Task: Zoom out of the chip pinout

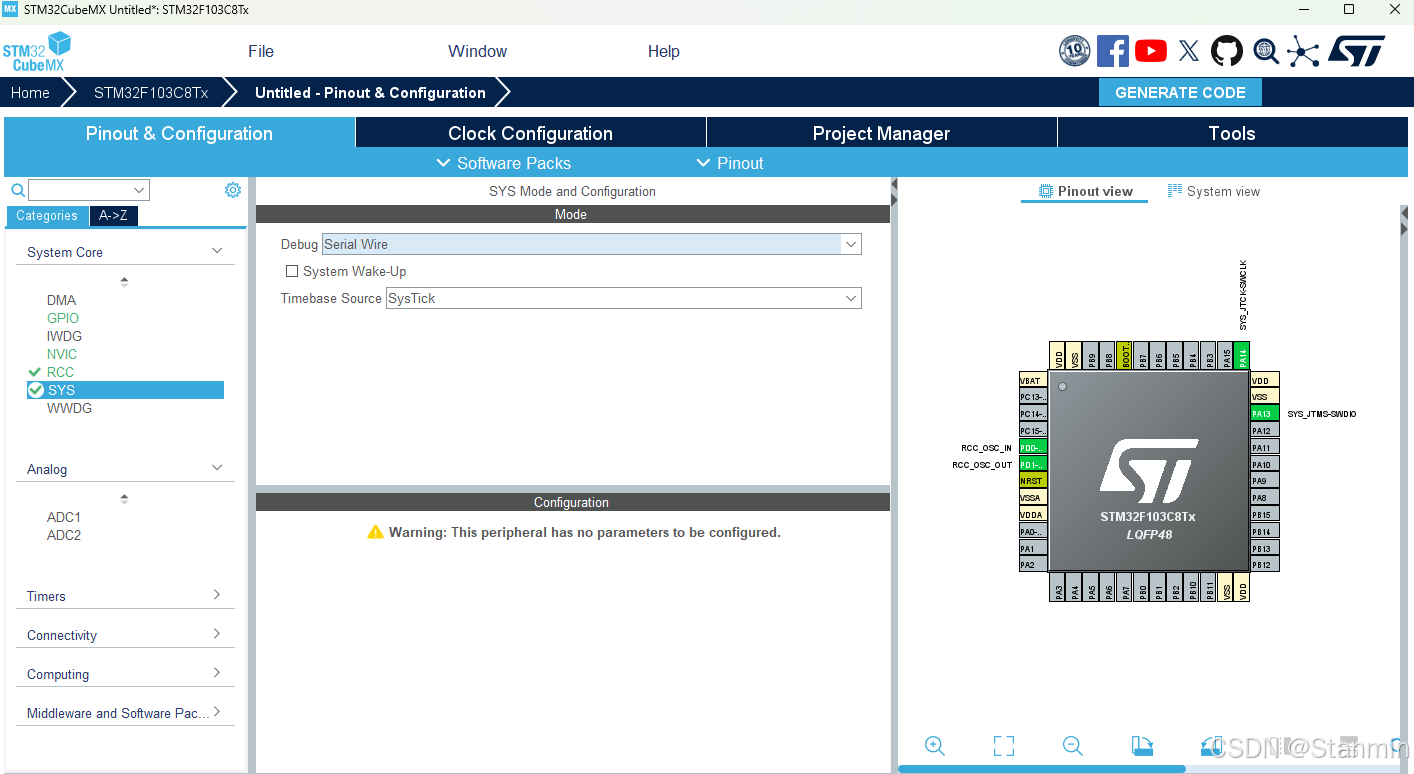Action: [x=1072, y=745]
